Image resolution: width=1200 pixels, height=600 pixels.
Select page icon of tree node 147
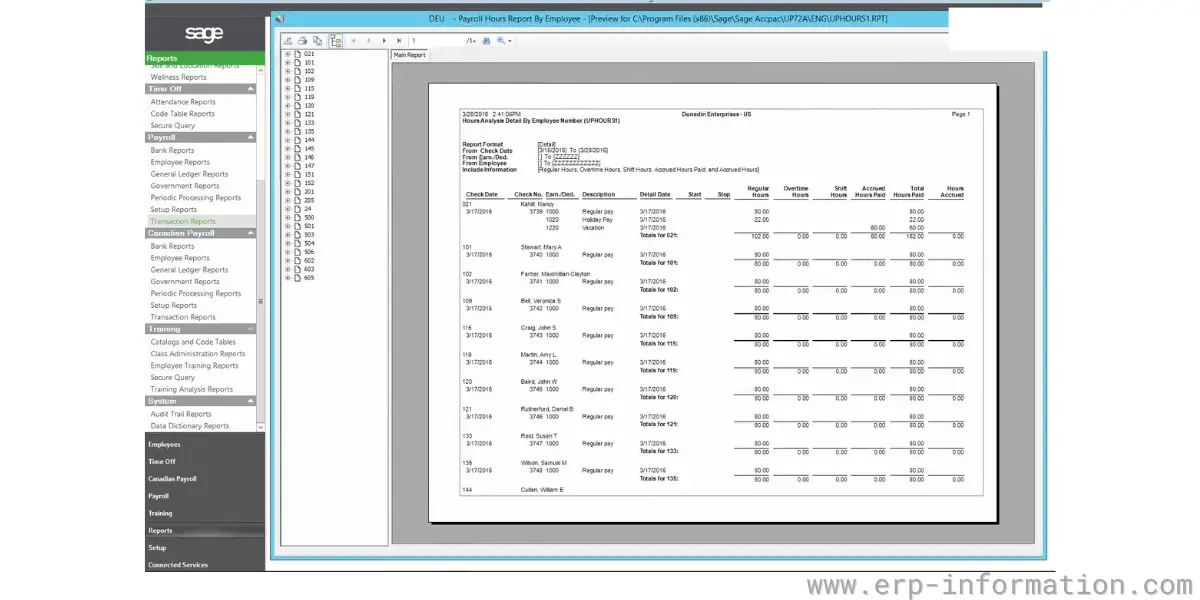[297, 166]
